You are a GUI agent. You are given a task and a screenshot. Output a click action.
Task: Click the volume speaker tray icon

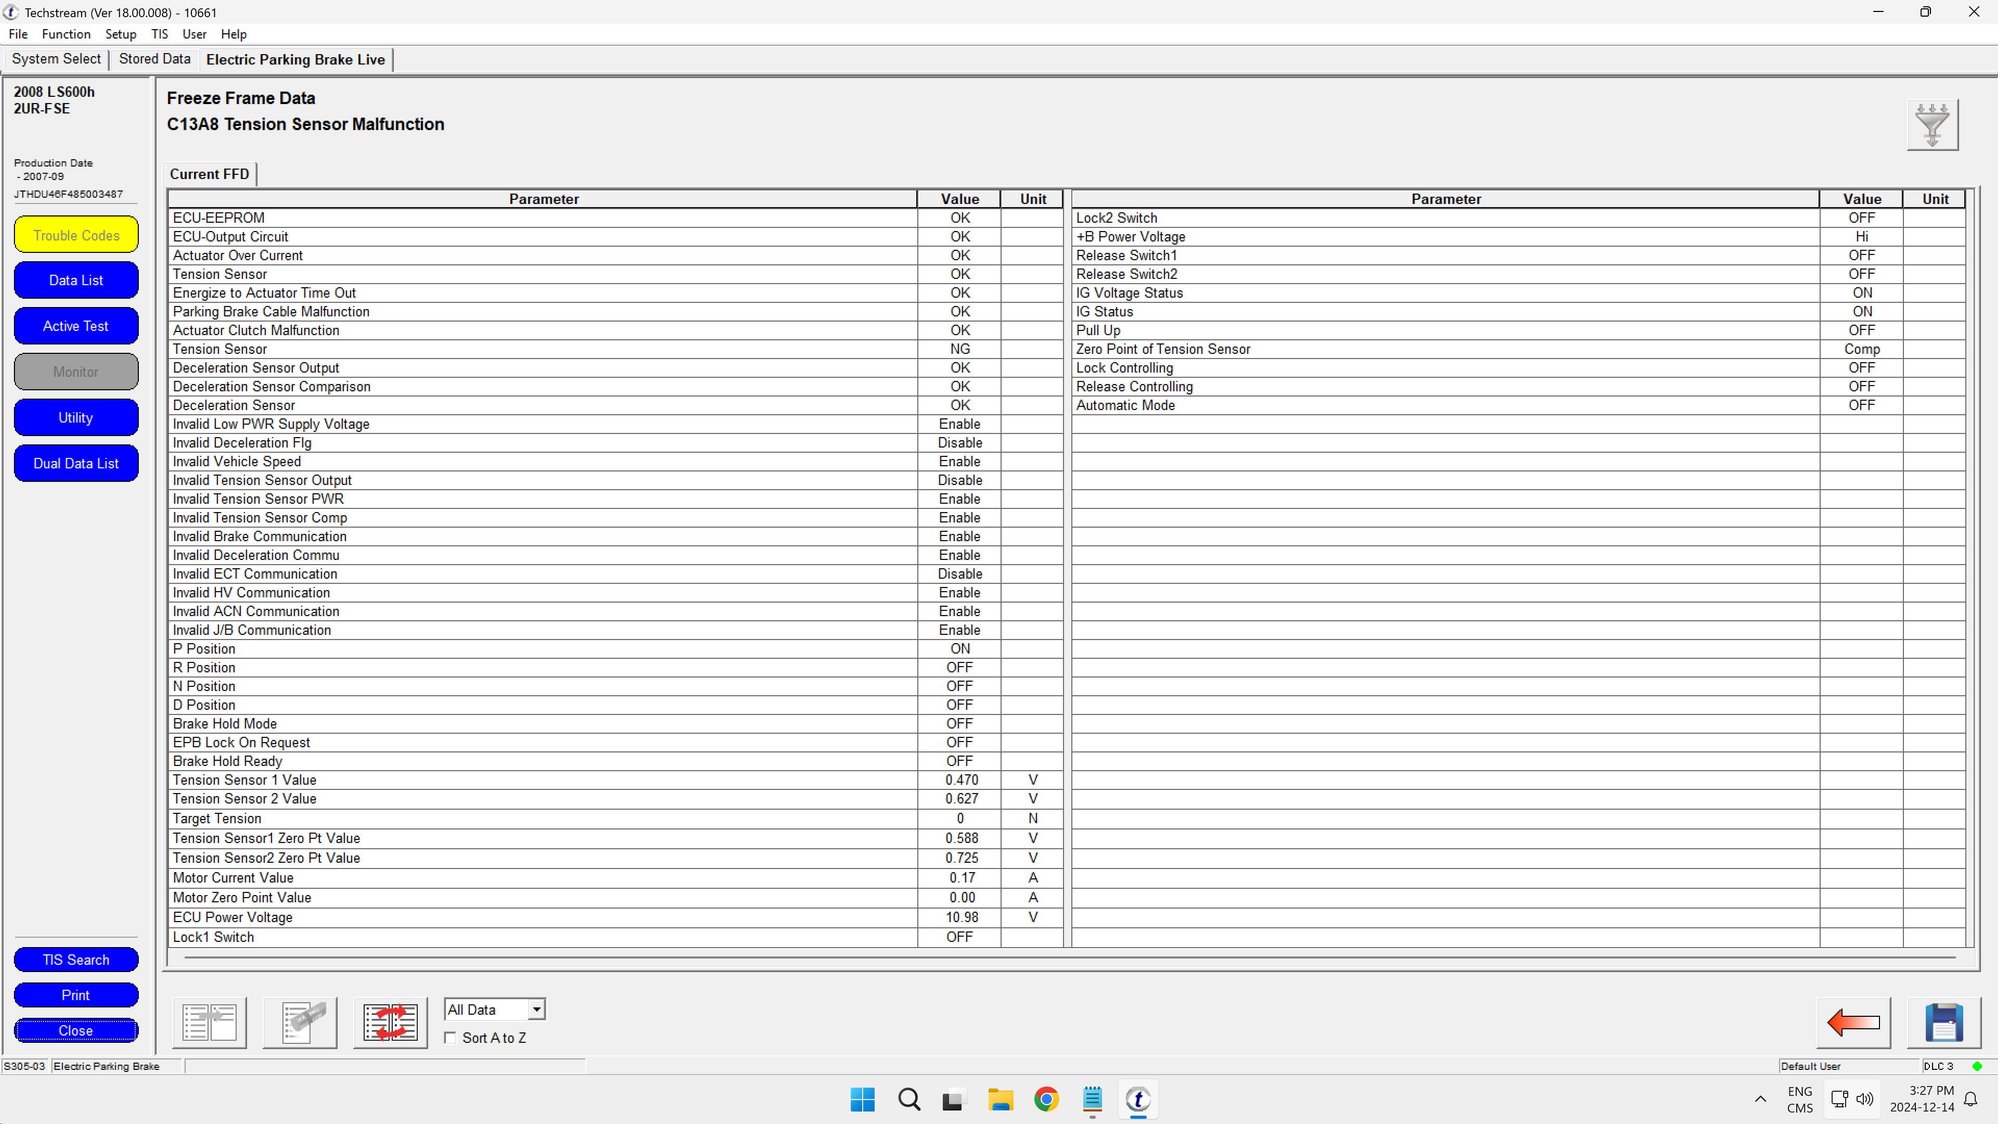point(1865,1100)
